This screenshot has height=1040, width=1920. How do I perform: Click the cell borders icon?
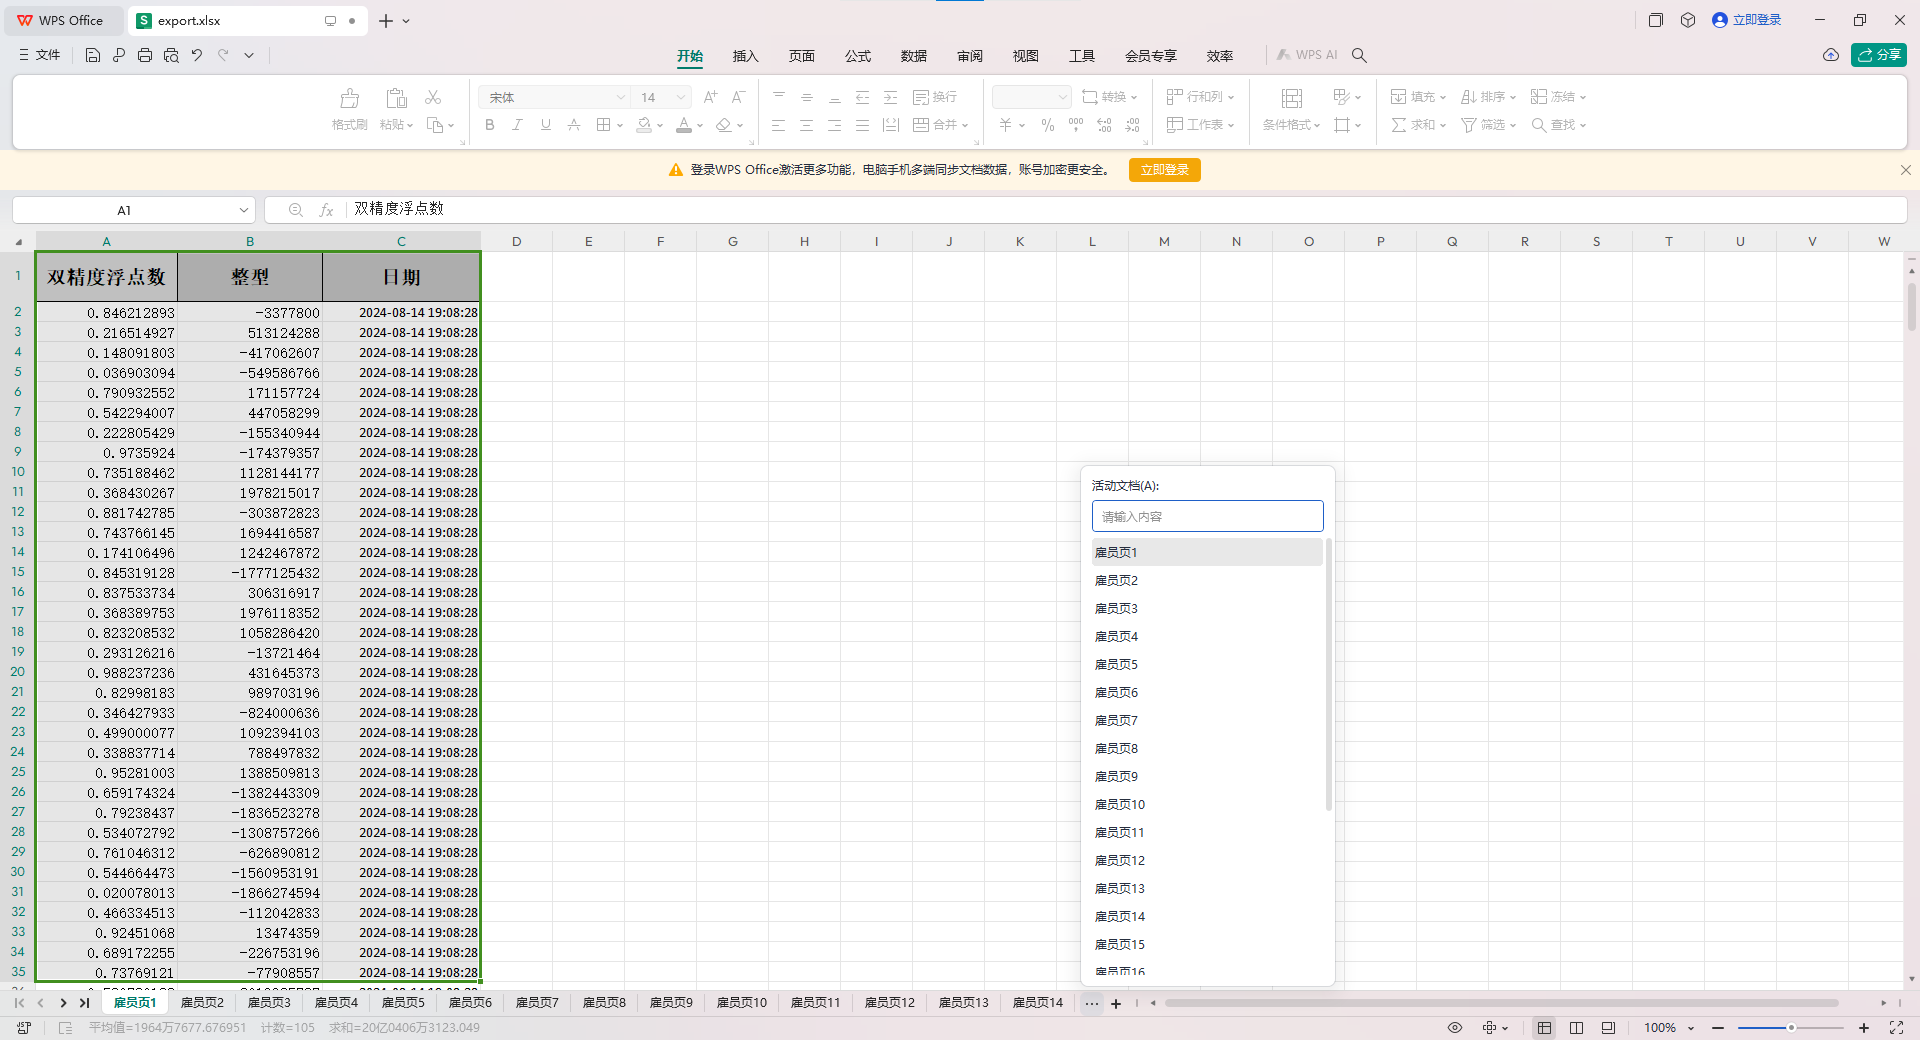[603, 125]
